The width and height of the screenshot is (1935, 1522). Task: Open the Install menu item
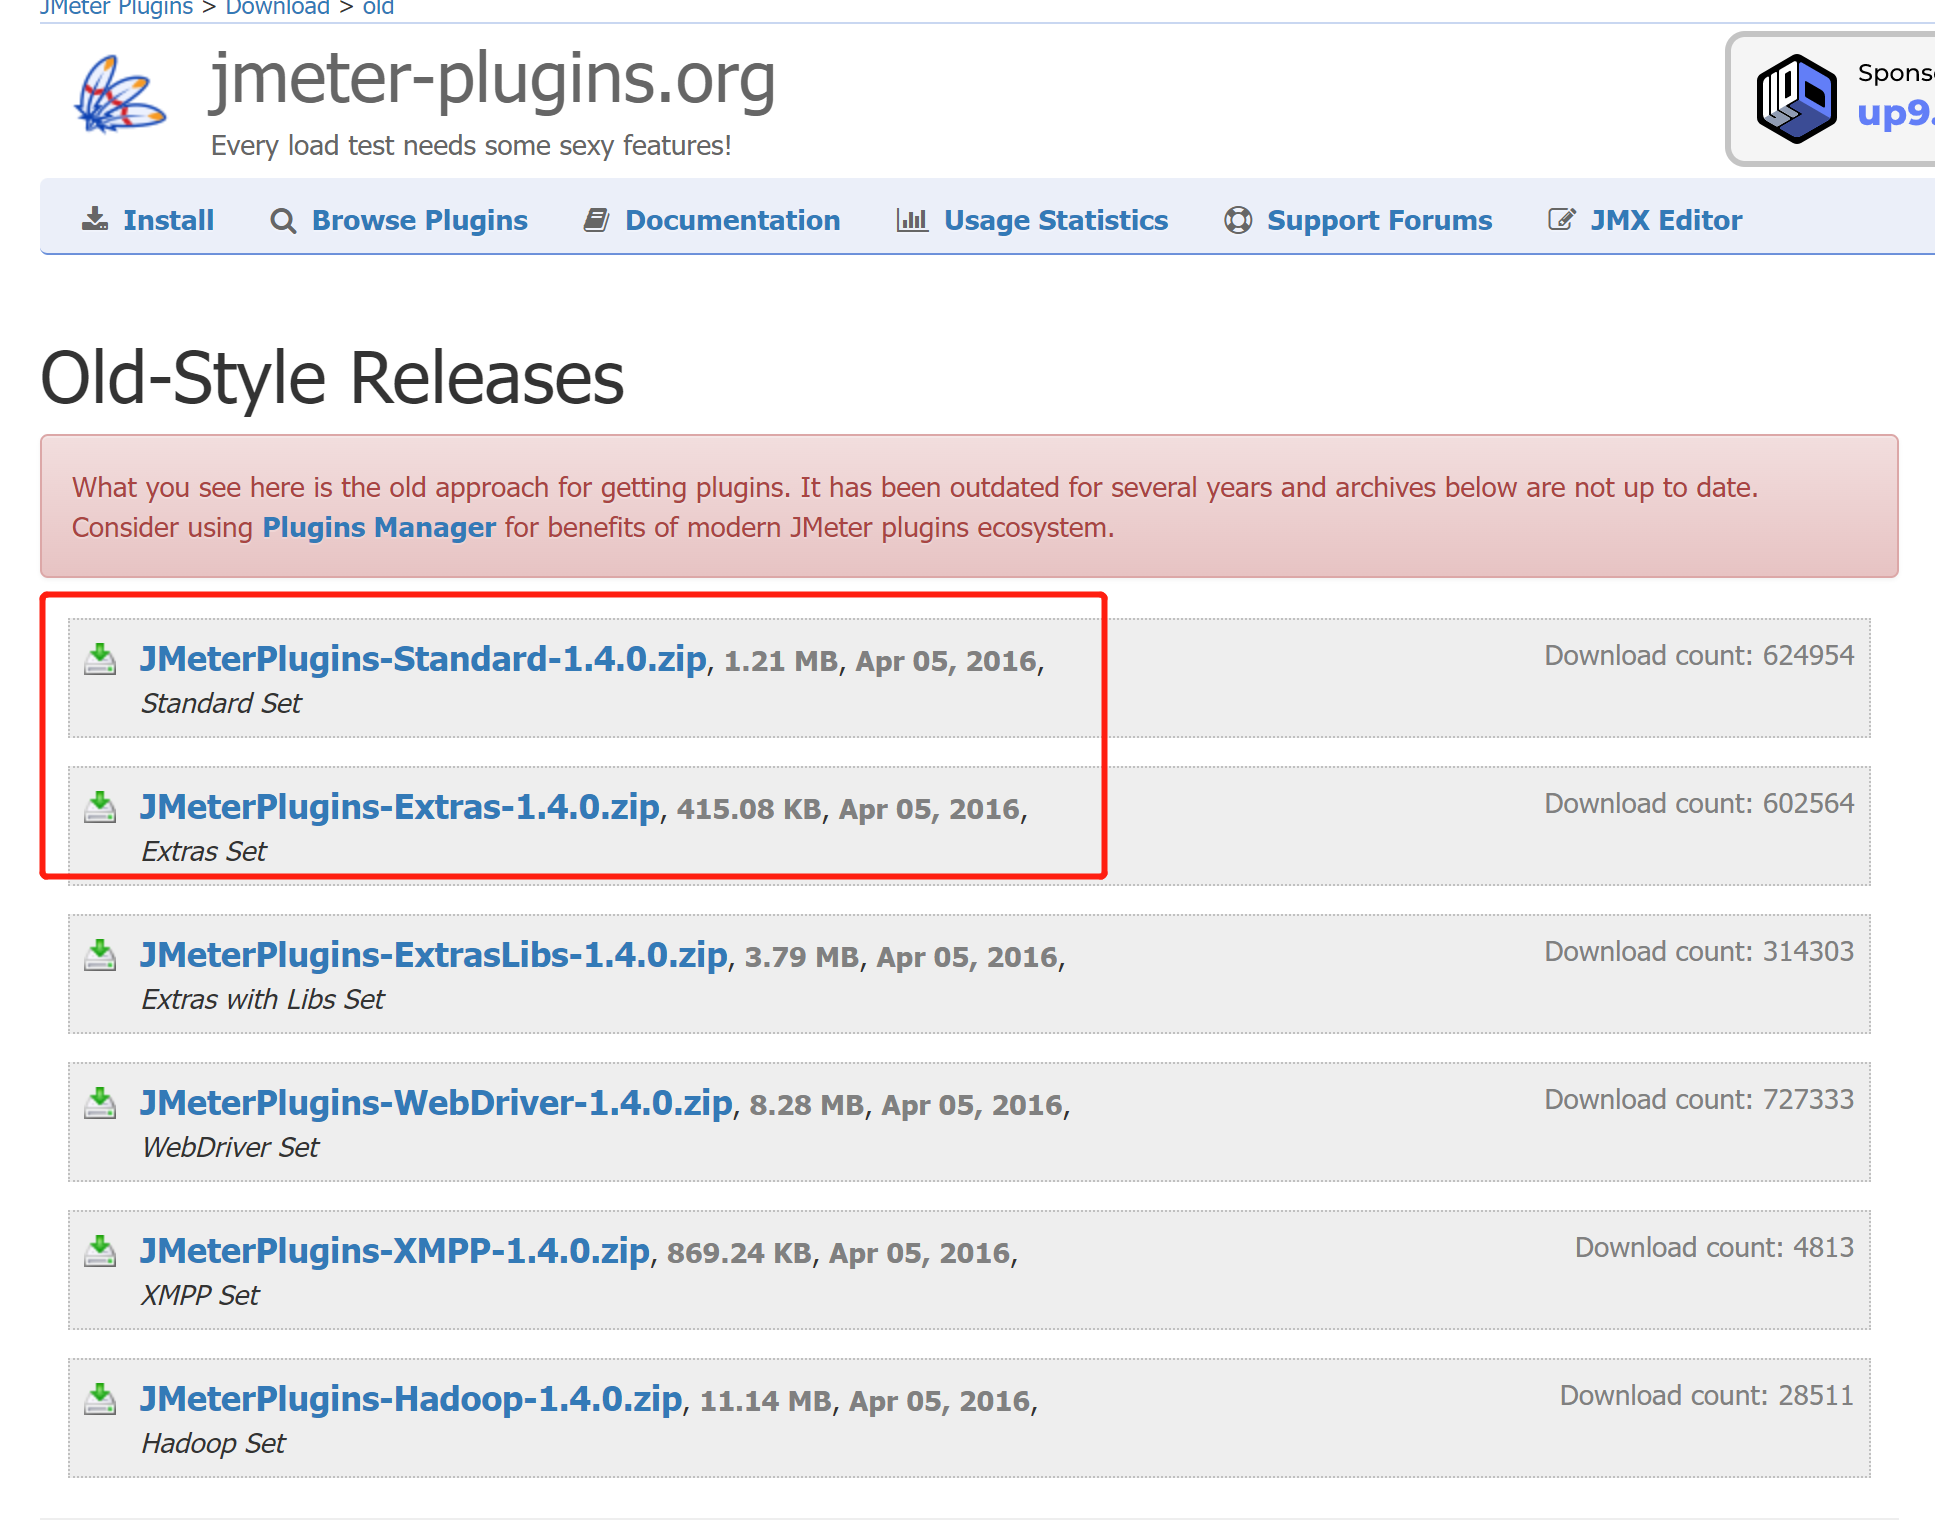point(168,220)
